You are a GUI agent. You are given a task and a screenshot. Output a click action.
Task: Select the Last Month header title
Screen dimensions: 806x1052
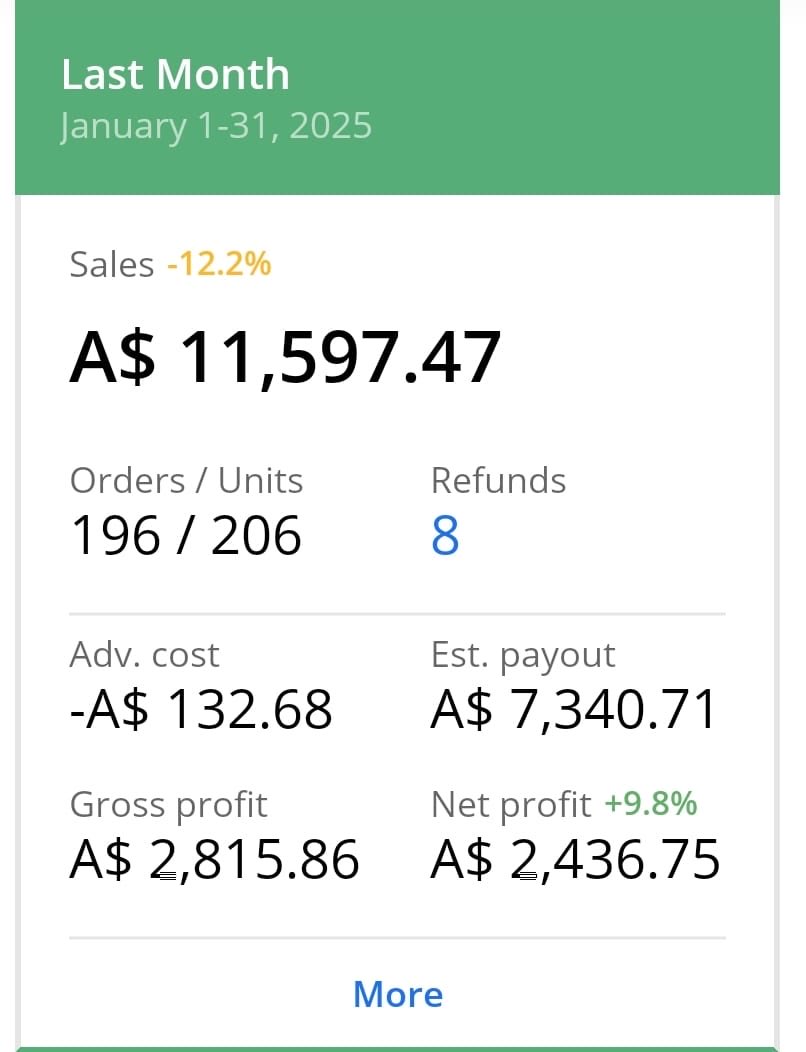[x=175, y=74]
